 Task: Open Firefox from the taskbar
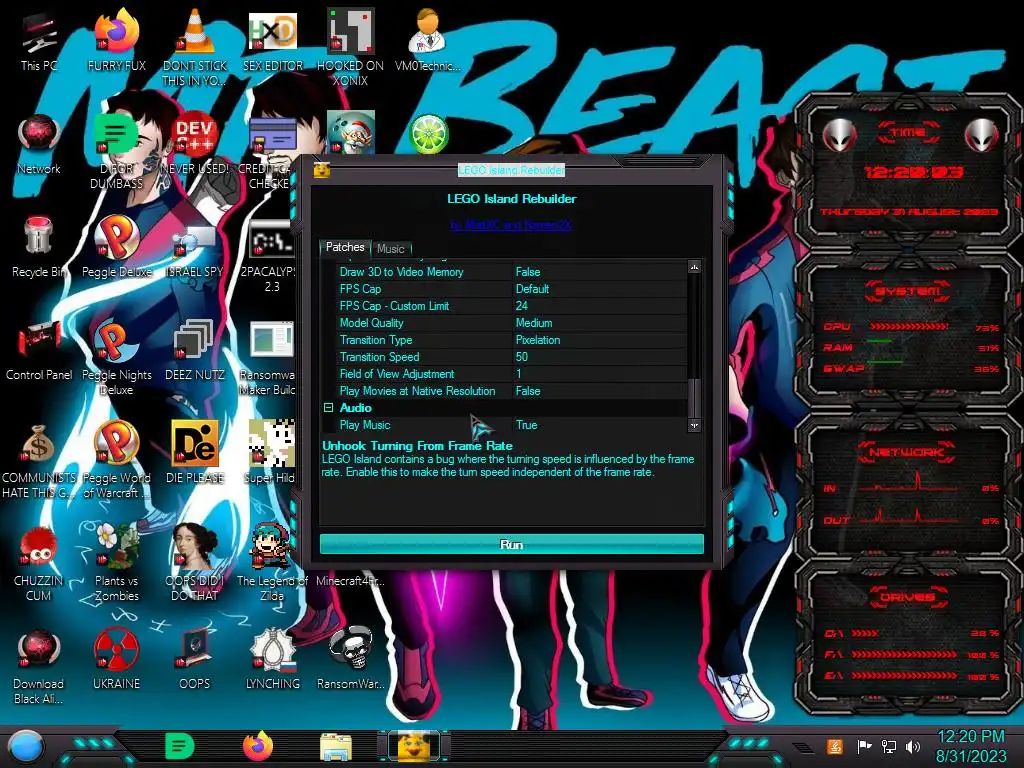[258, 746]
